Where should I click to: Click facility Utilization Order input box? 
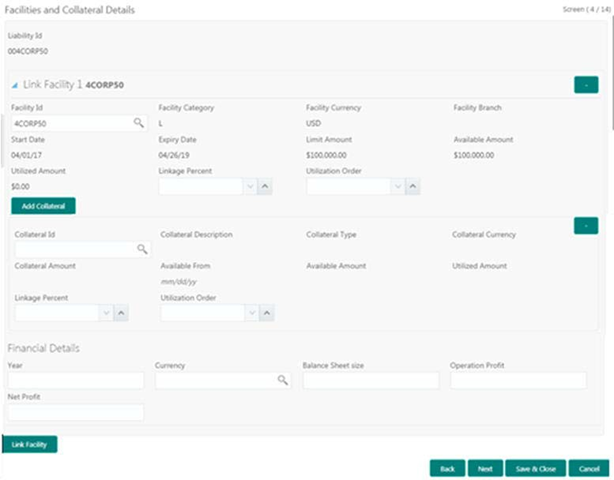349,187
